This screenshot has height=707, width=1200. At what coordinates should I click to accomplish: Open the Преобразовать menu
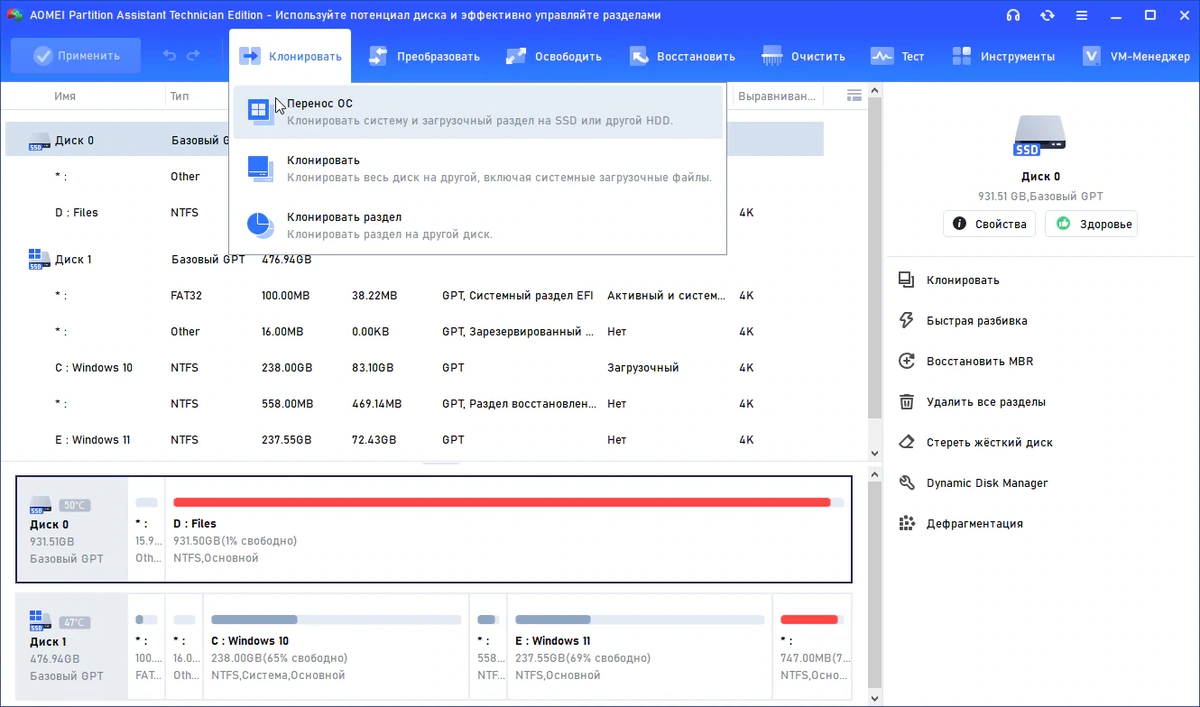pos(424,56)
